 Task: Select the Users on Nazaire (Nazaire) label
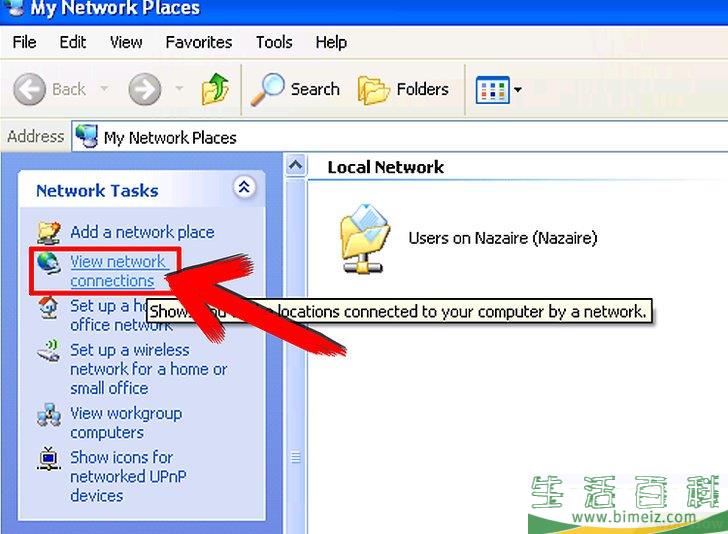(x=503, y=238)
